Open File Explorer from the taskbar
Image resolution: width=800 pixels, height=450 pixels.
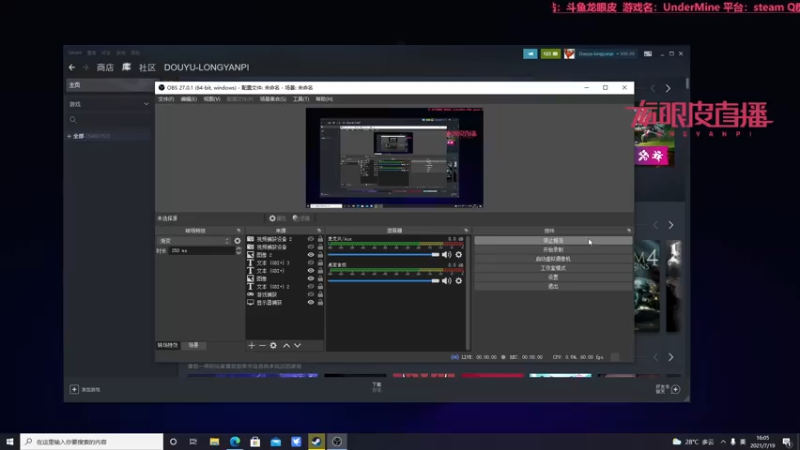click(214, 441)
